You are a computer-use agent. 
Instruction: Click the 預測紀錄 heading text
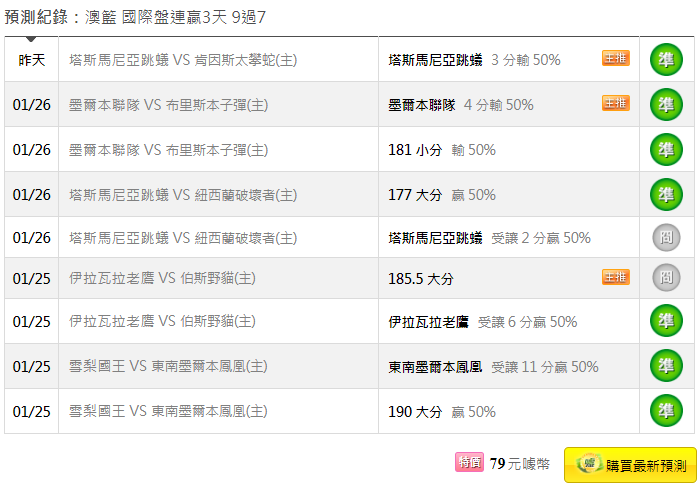point(36,17)
